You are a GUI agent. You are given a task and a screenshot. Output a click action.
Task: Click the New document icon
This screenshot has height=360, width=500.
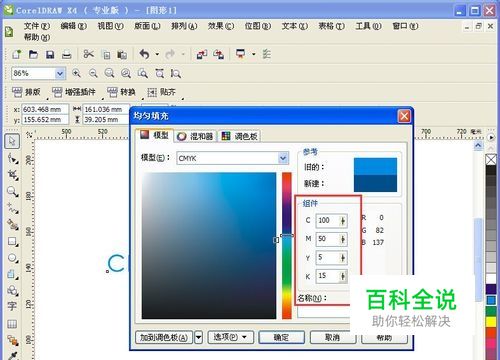[x=16, y=54]
